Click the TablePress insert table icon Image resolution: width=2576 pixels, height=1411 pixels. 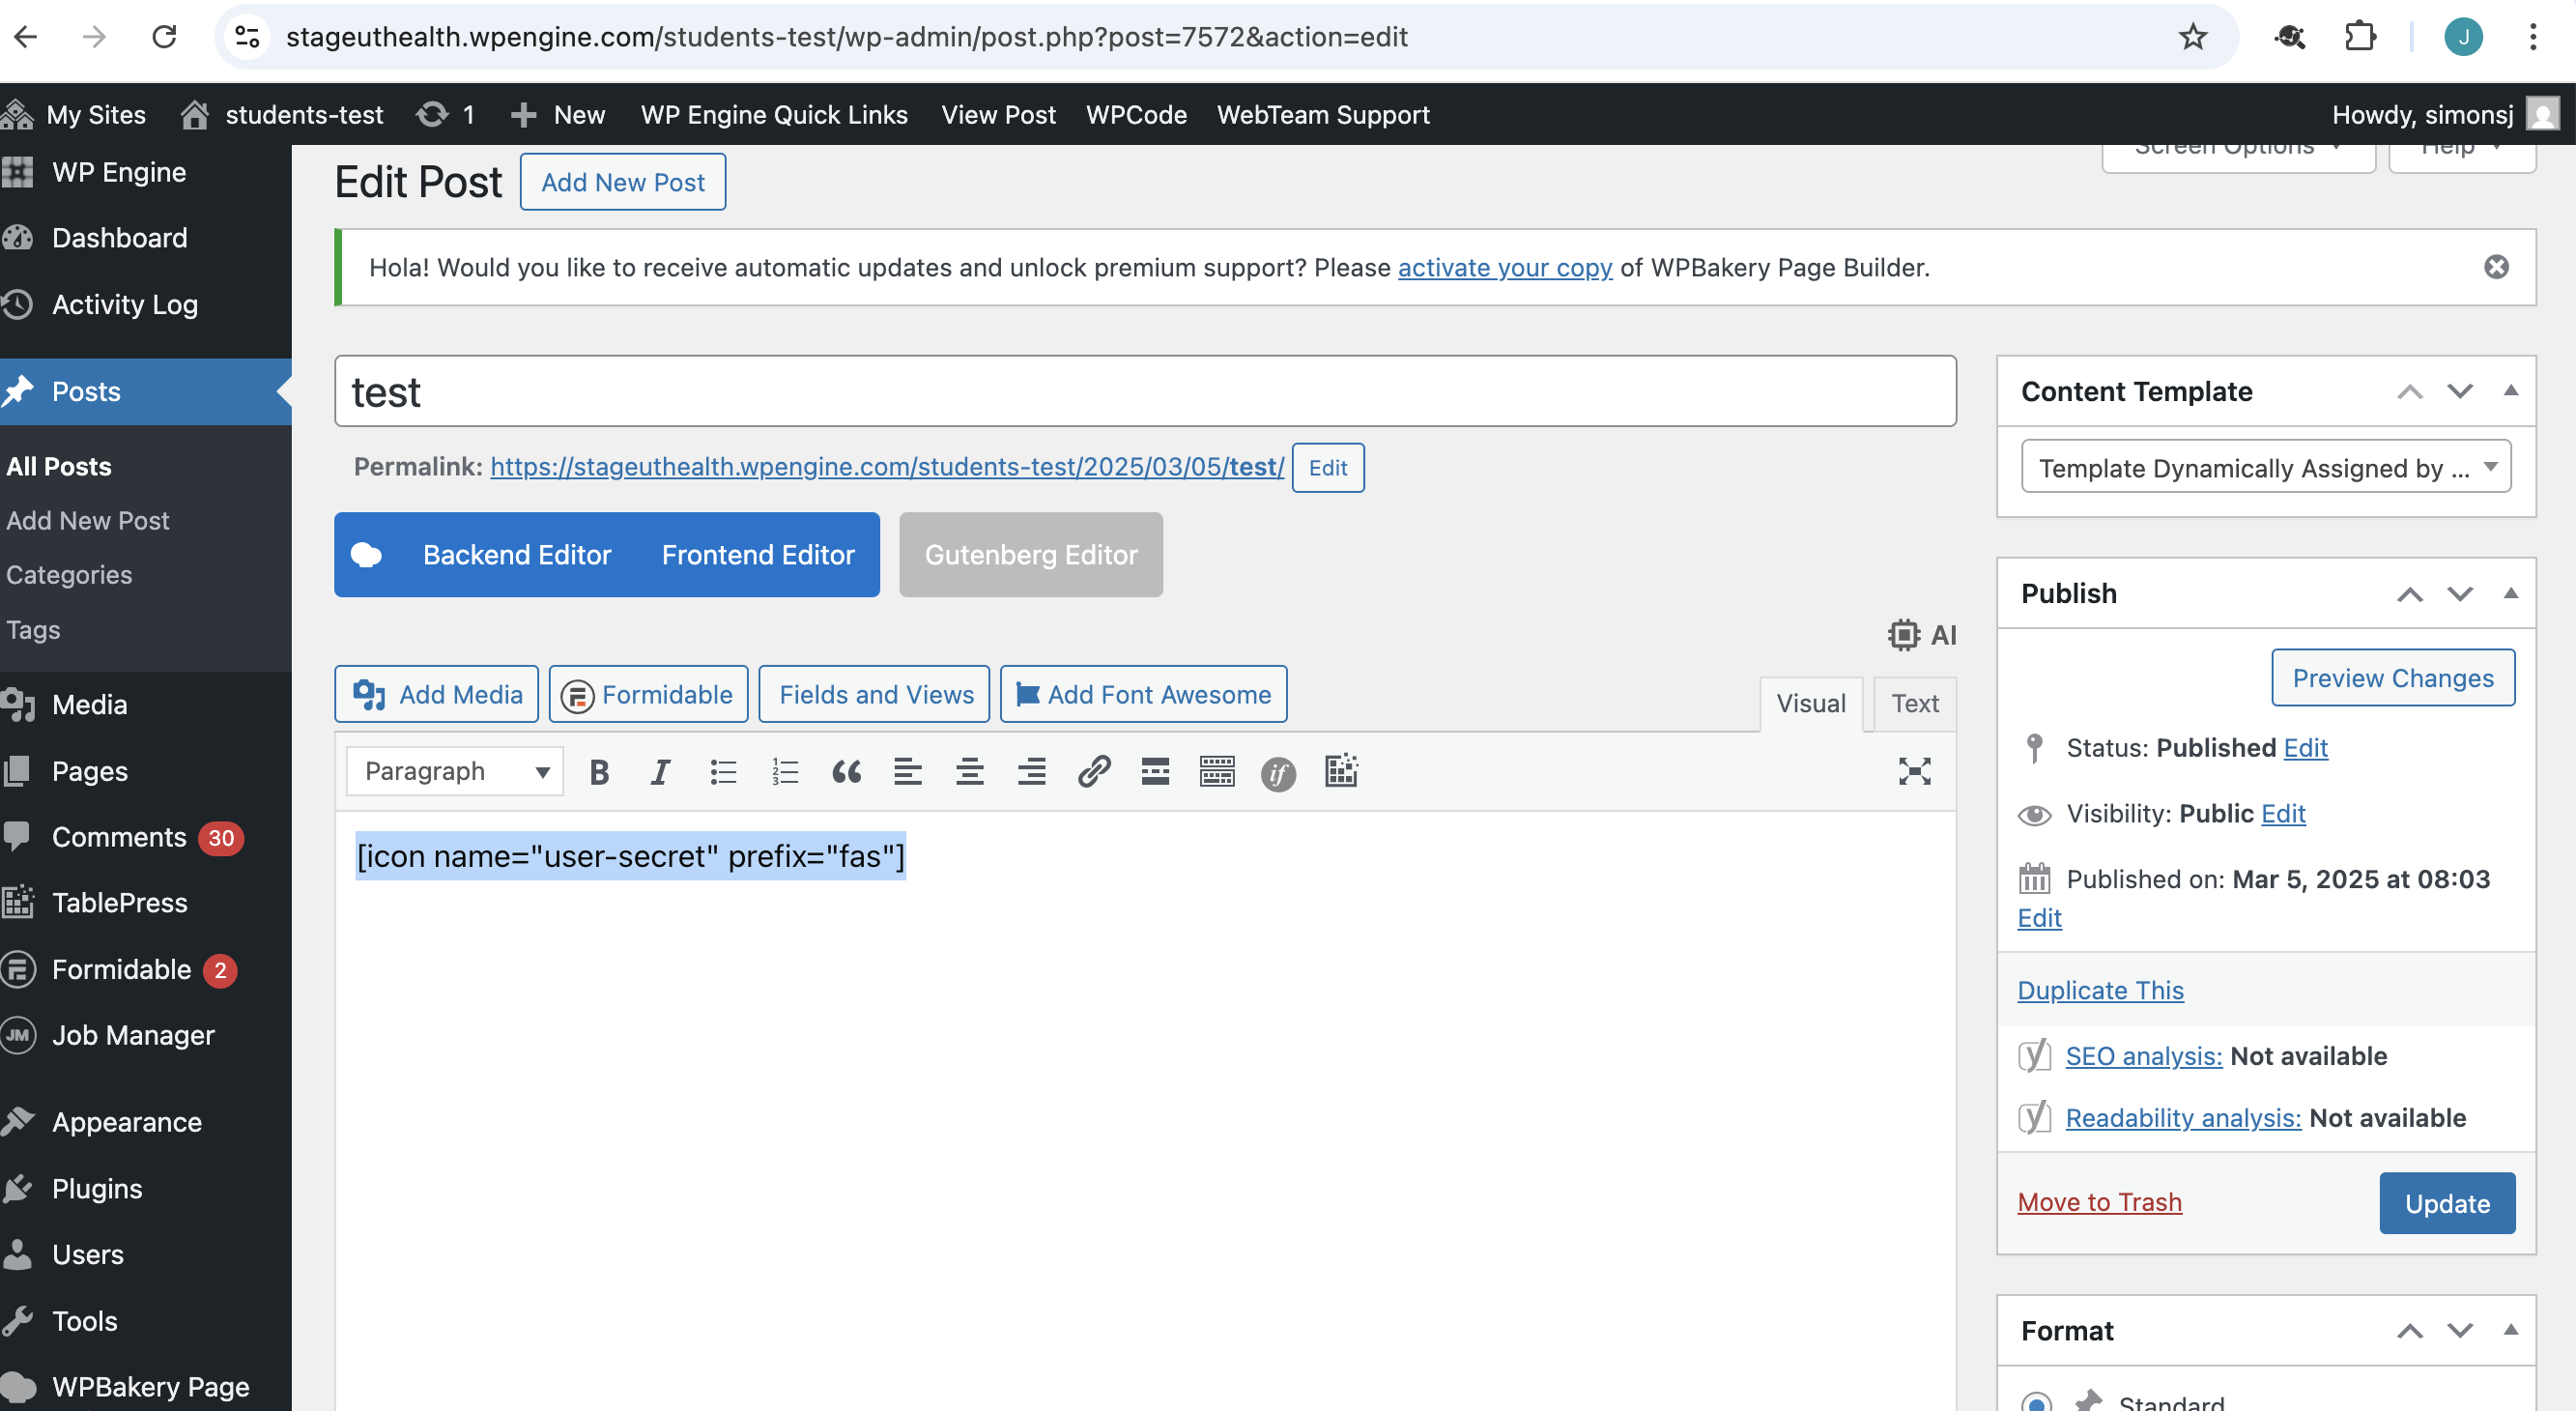click(1341, 771)
